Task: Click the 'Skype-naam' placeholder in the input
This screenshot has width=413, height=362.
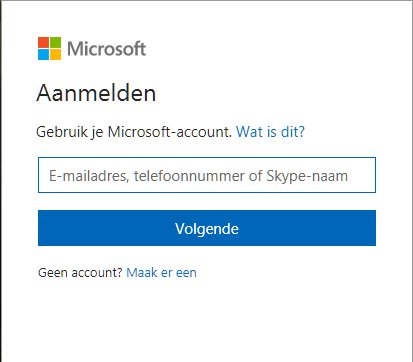Action: (x=307, y=176)
